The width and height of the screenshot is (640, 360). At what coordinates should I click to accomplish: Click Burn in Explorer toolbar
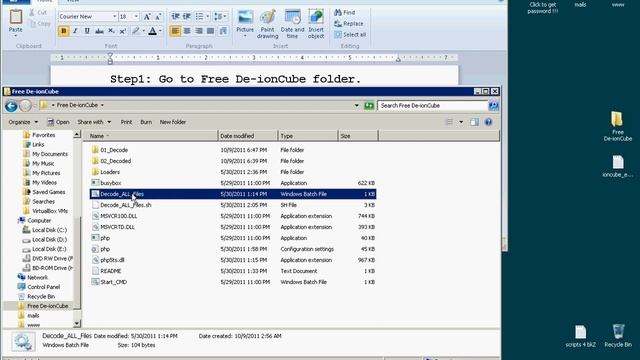[x=146, y=122]
